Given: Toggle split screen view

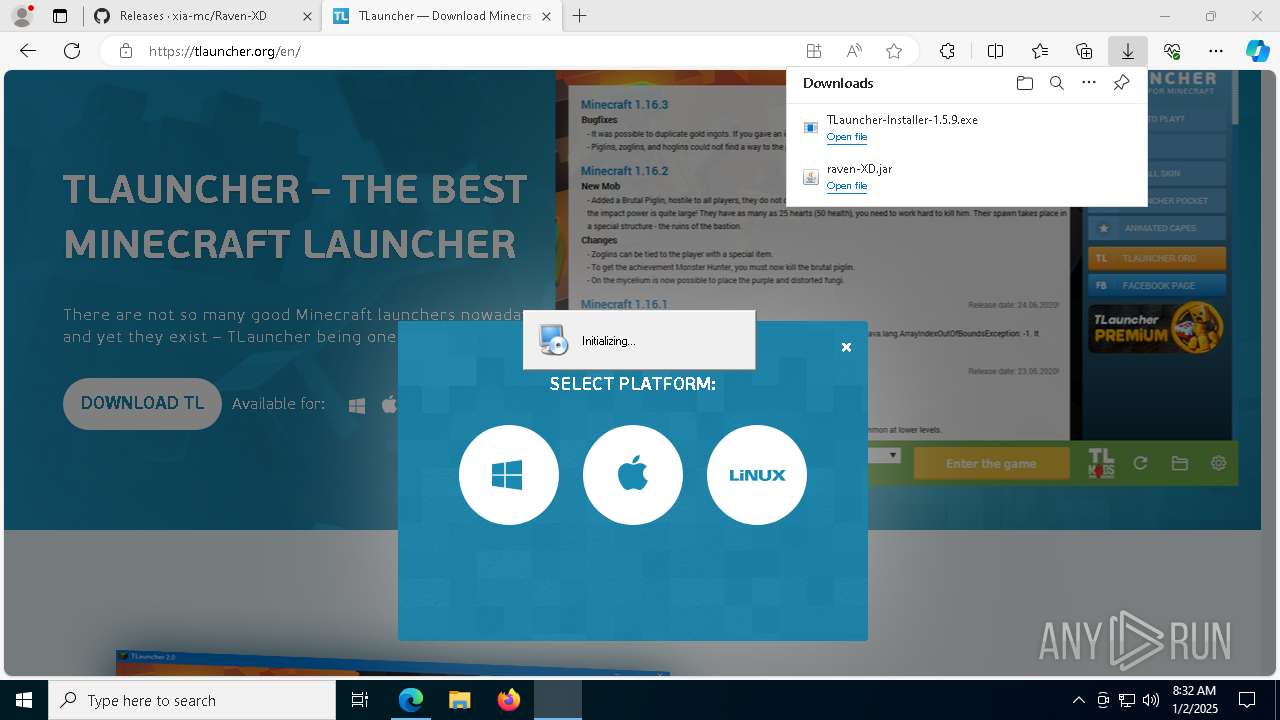Looking at the screenshot, I should (995, 51).
